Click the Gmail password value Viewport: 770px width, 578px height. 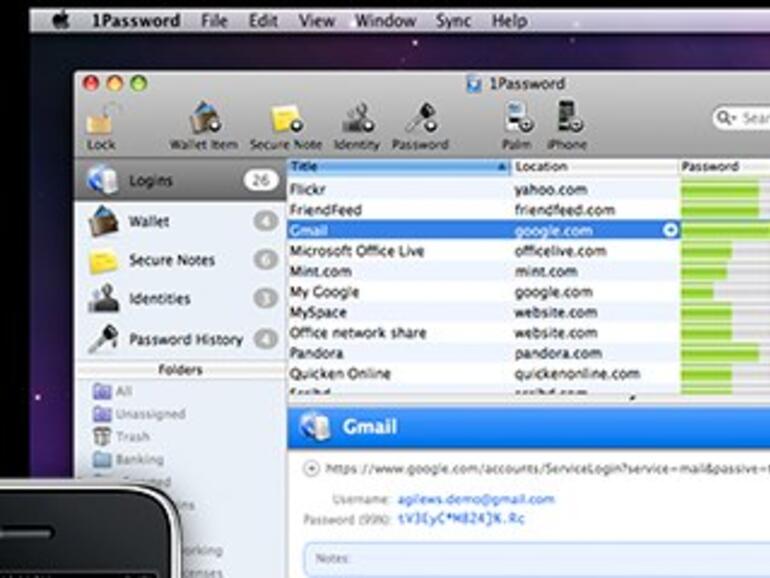[461, 518]
